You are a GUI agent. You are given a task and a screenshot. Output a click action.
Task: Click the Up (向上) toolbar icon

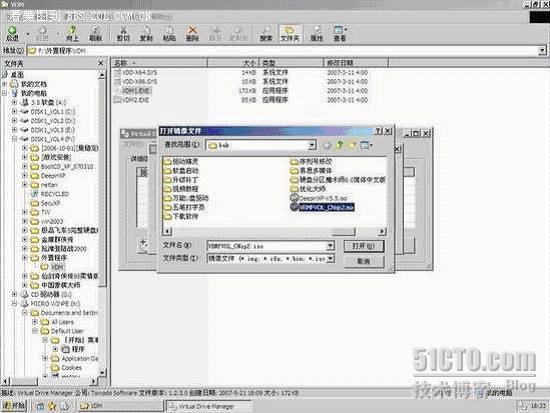[x=72, y=34]
